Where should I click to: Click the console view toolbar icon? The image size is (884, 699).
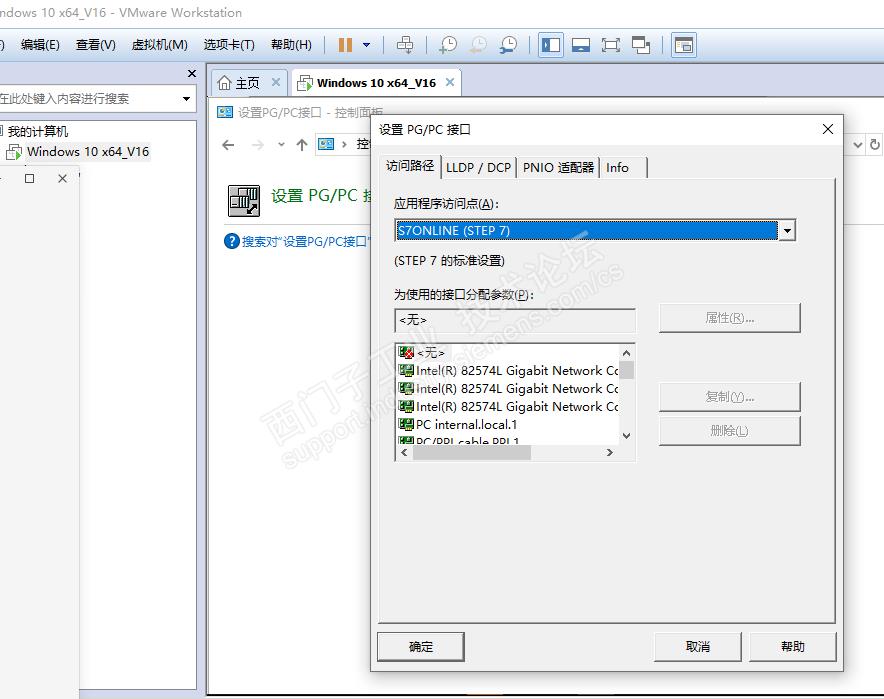point(684,45)
